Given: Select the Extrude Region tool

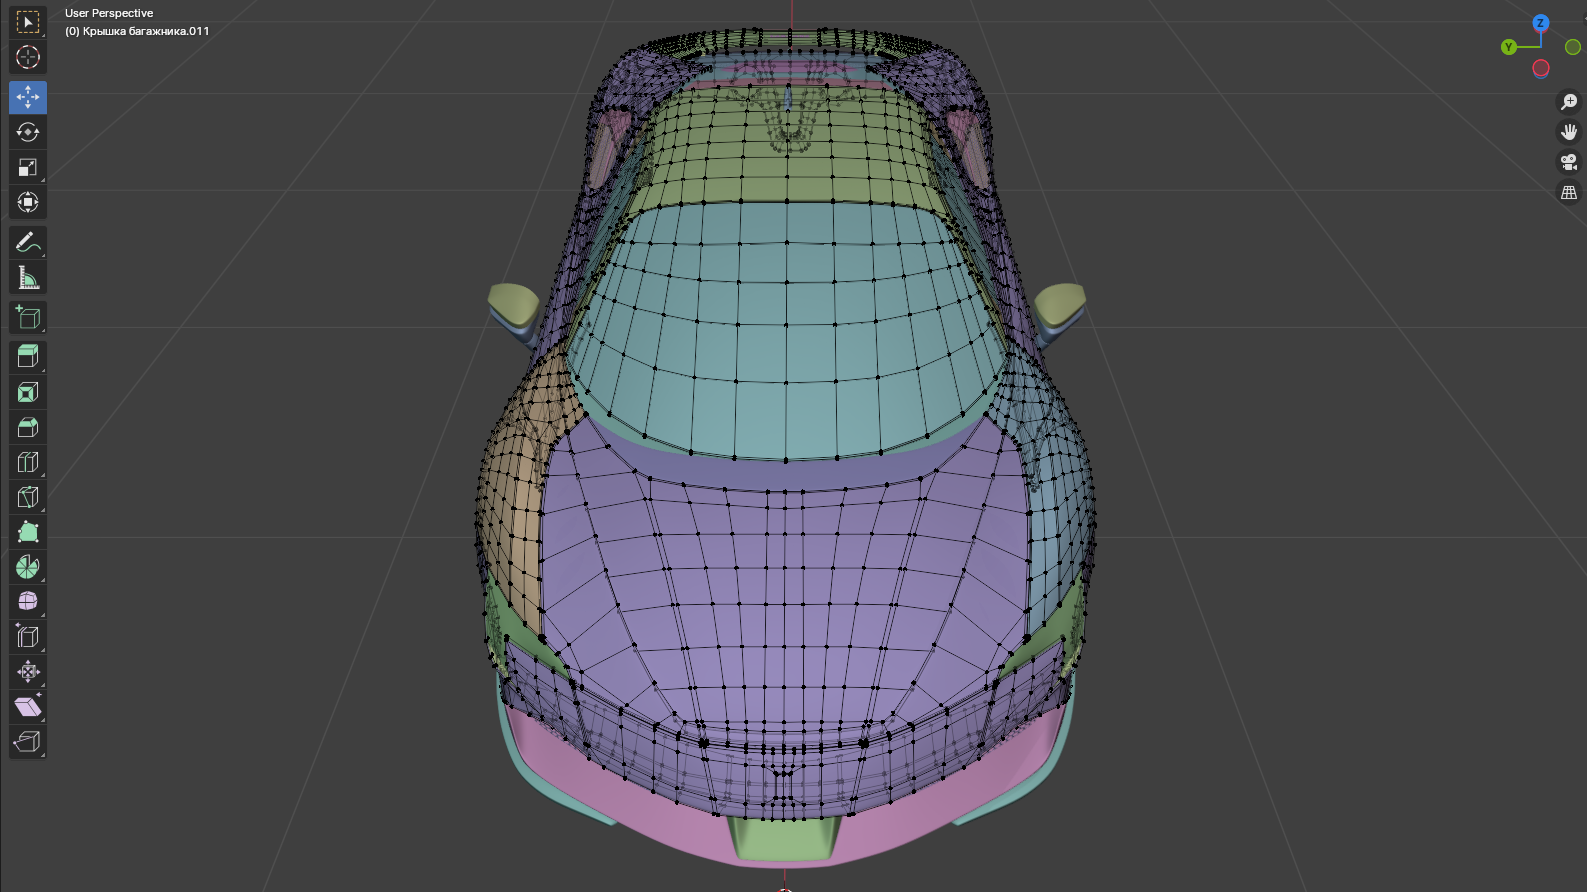Looking at the screenshot, I should (28, 357).
